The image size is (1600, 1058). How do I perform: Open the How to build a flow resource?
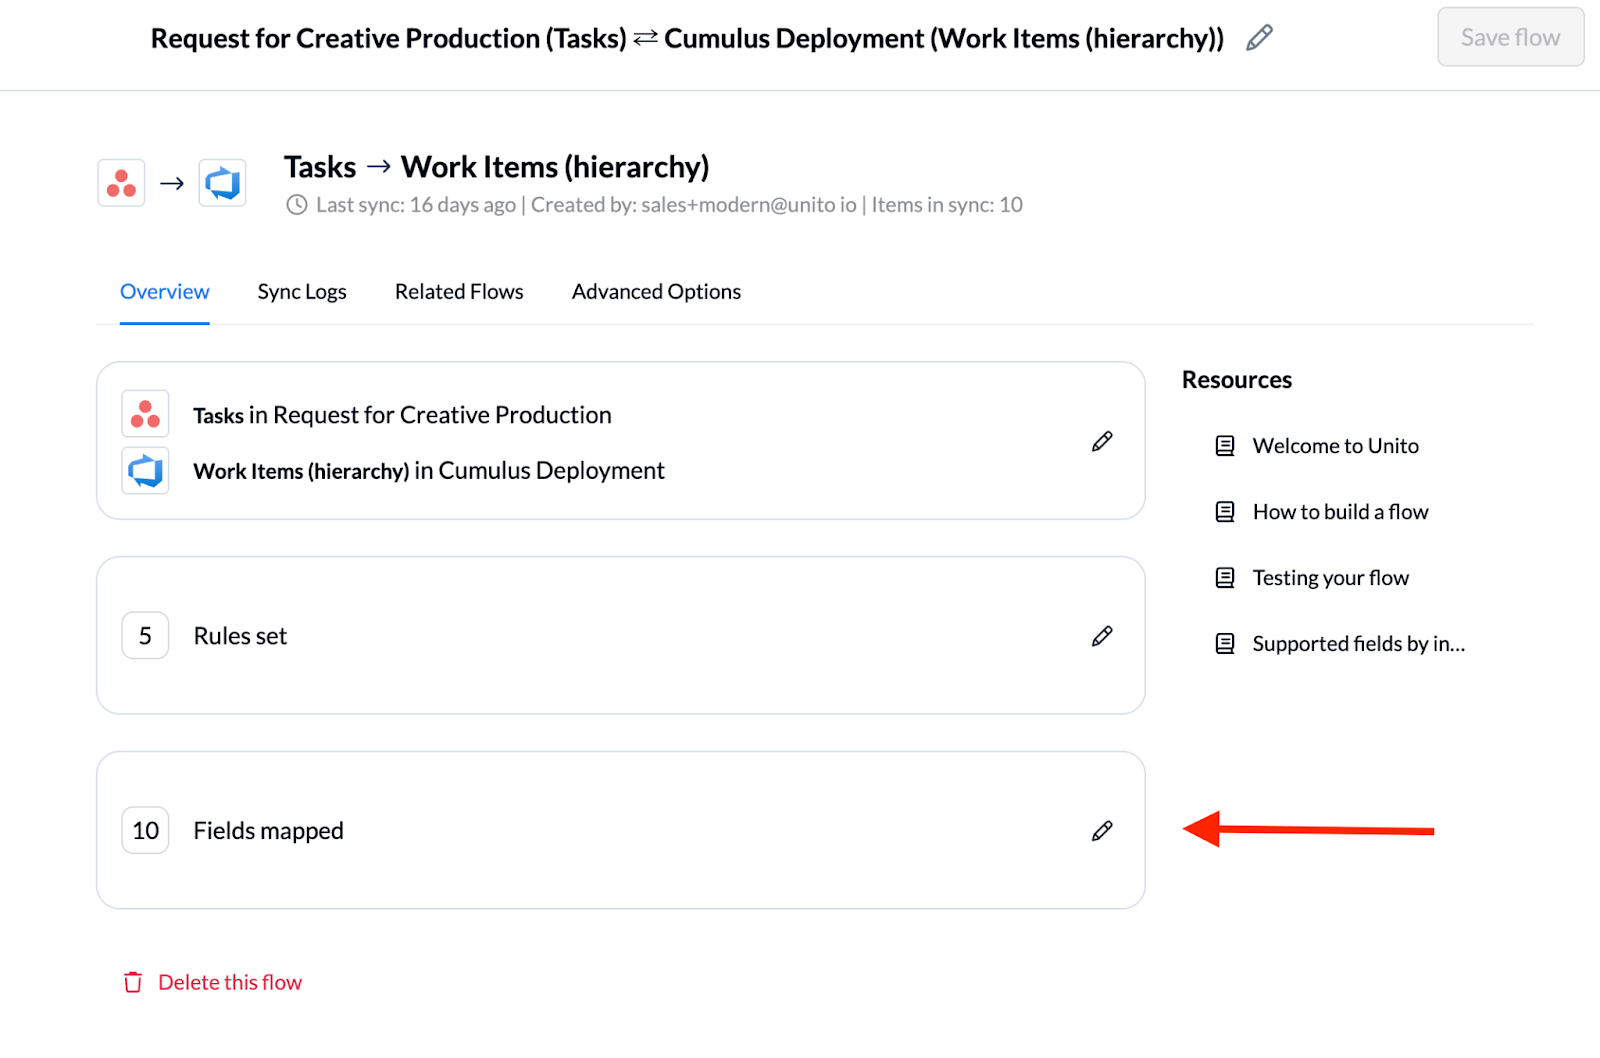point(1340,512)
